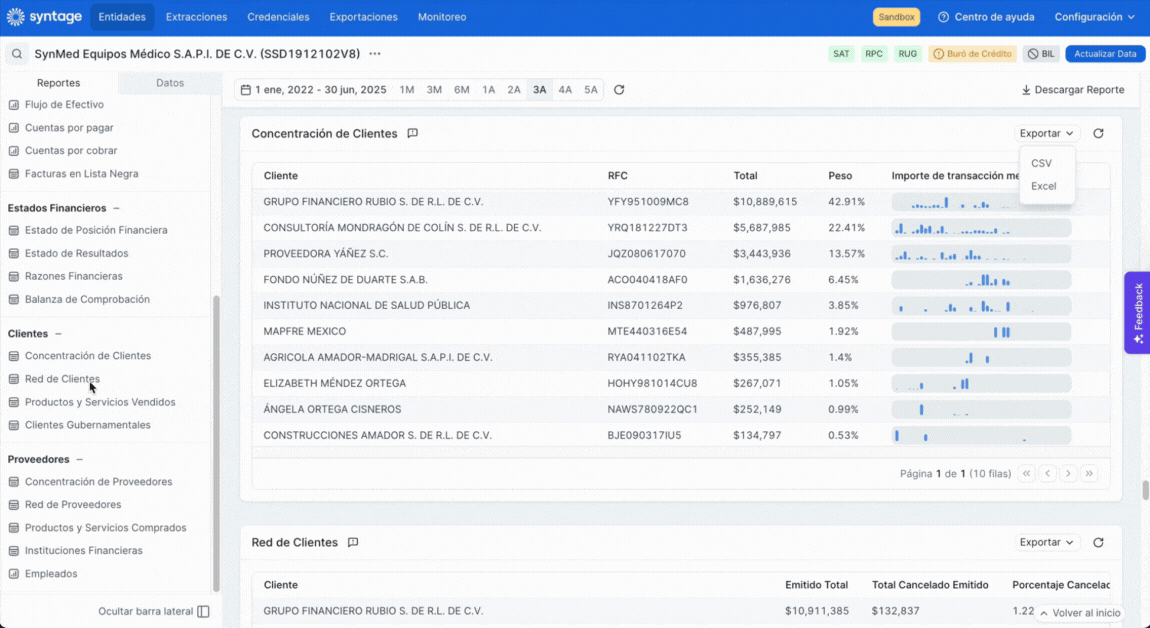
Task: Open the date range picker 1 ene, 2022 - 30 jun, 2025
Action: [314, 90]
